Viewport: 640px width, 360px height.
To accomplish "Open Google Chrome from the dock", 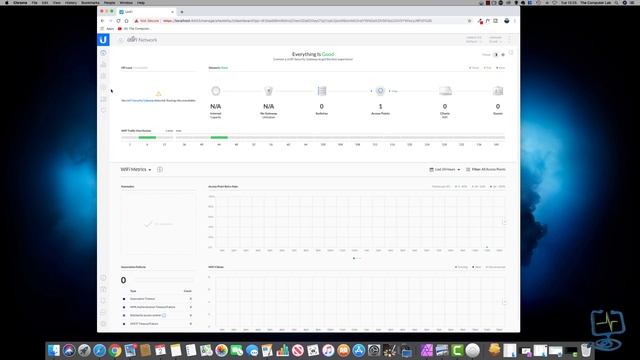I will (x=115, y=350).
